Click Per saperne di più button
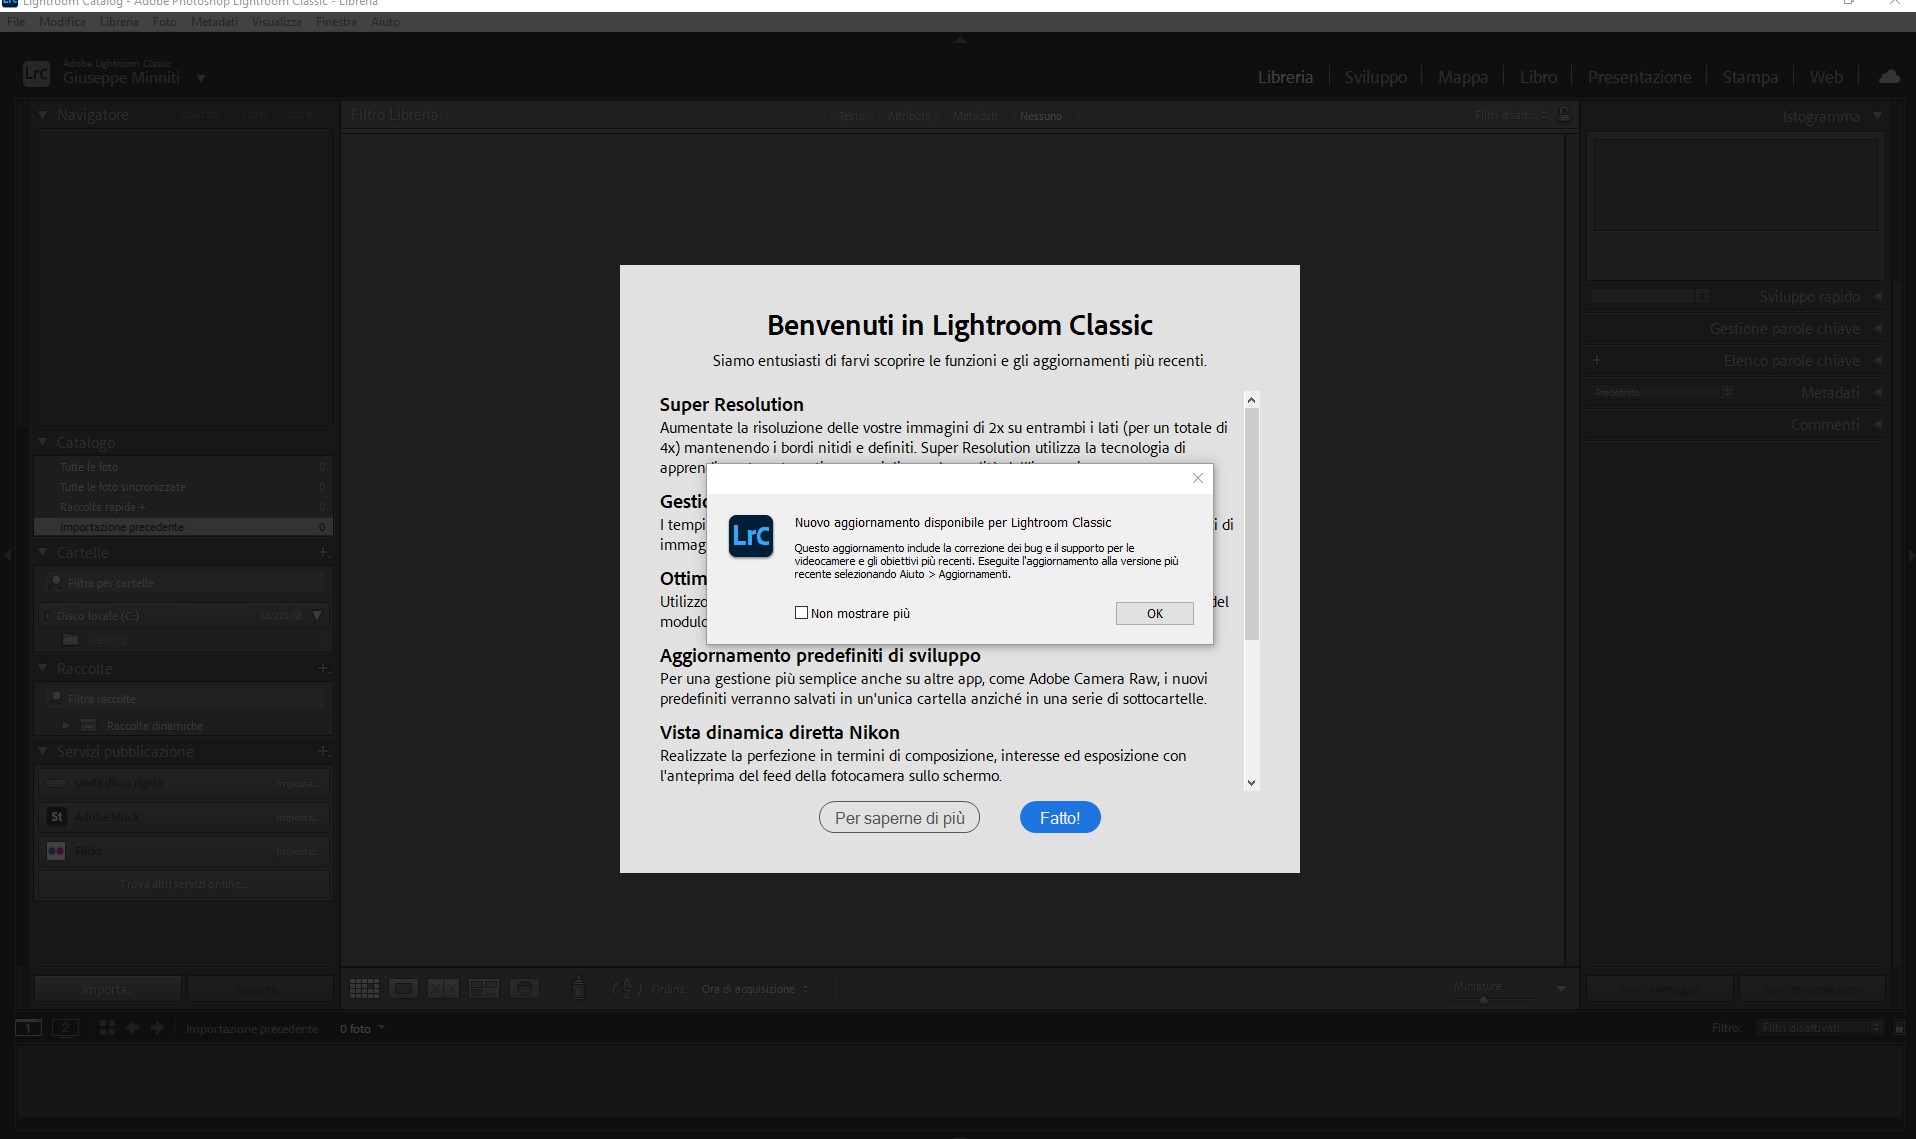Viewport: 1916px width, 1139px height. point(899,817)
